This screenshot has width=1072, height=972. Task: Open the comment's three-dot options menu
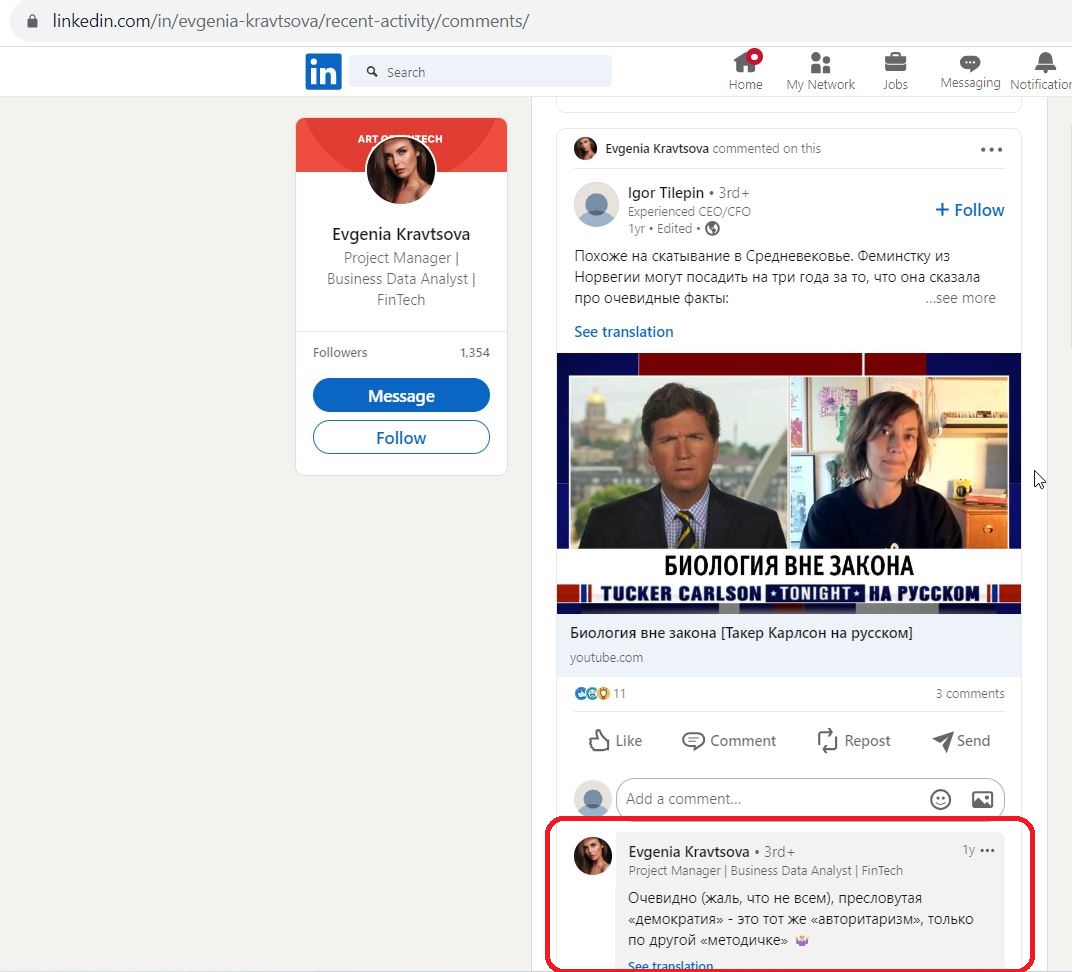[x=987, y=850]
